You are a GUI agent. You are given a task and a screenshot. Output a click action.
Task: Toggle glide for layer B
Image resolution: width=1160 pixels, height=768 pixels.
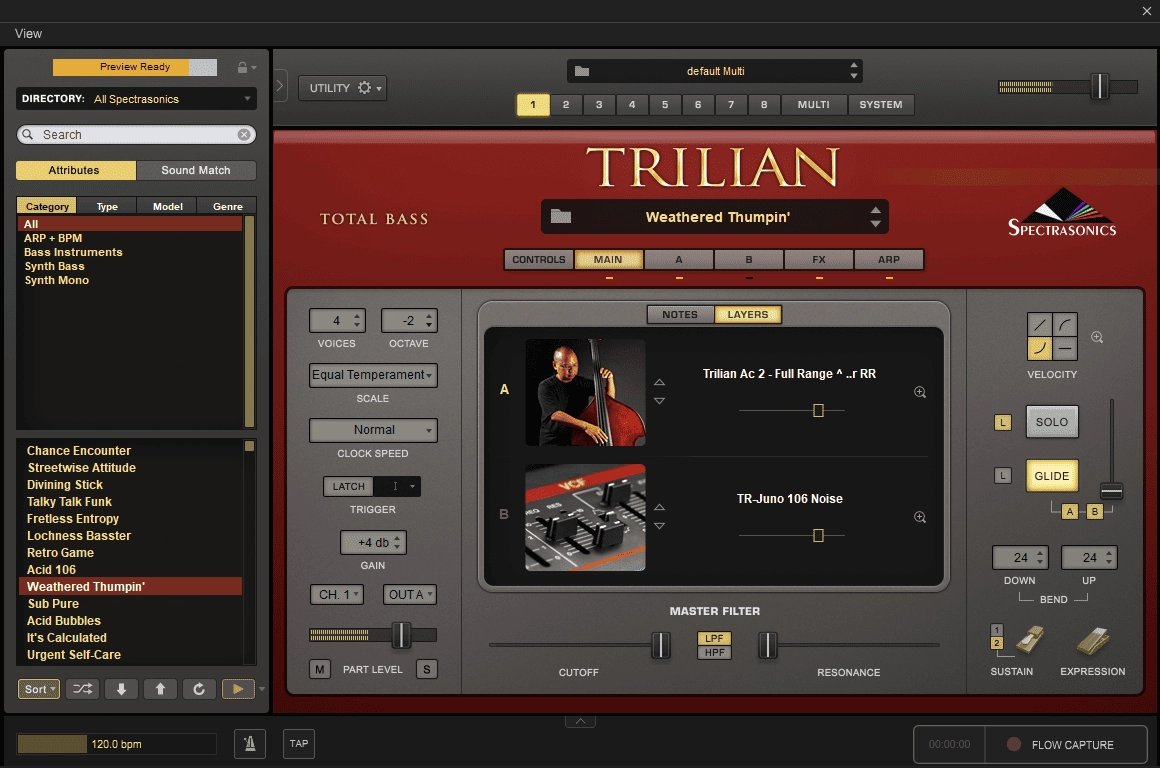click(1095, 511)
